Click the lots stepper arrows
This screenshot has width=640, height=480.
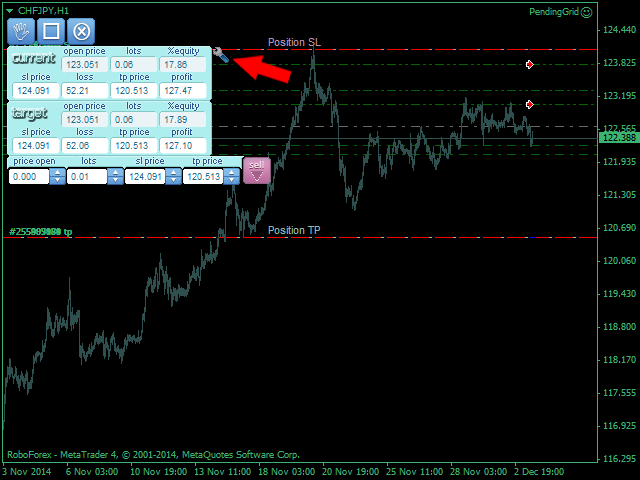point(115,176)
